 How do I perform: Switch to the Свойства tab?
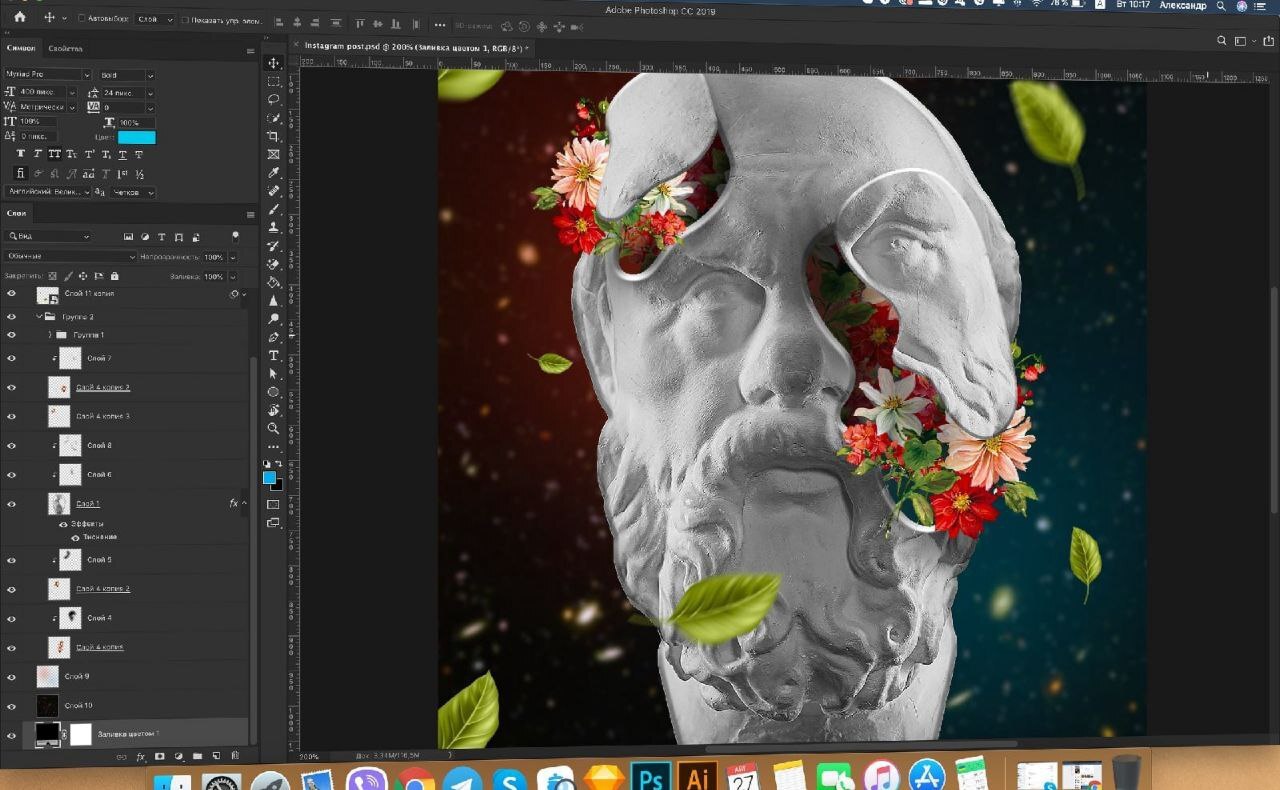[x=65, y=48]
